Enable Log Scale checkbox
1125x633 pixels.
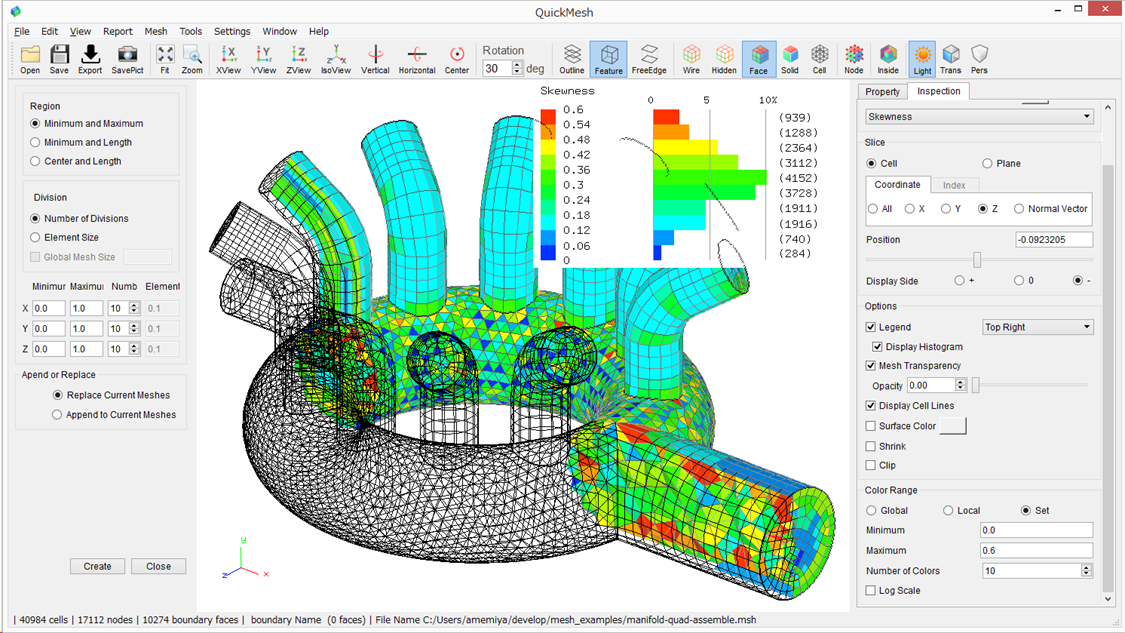[x=871, y=591]
